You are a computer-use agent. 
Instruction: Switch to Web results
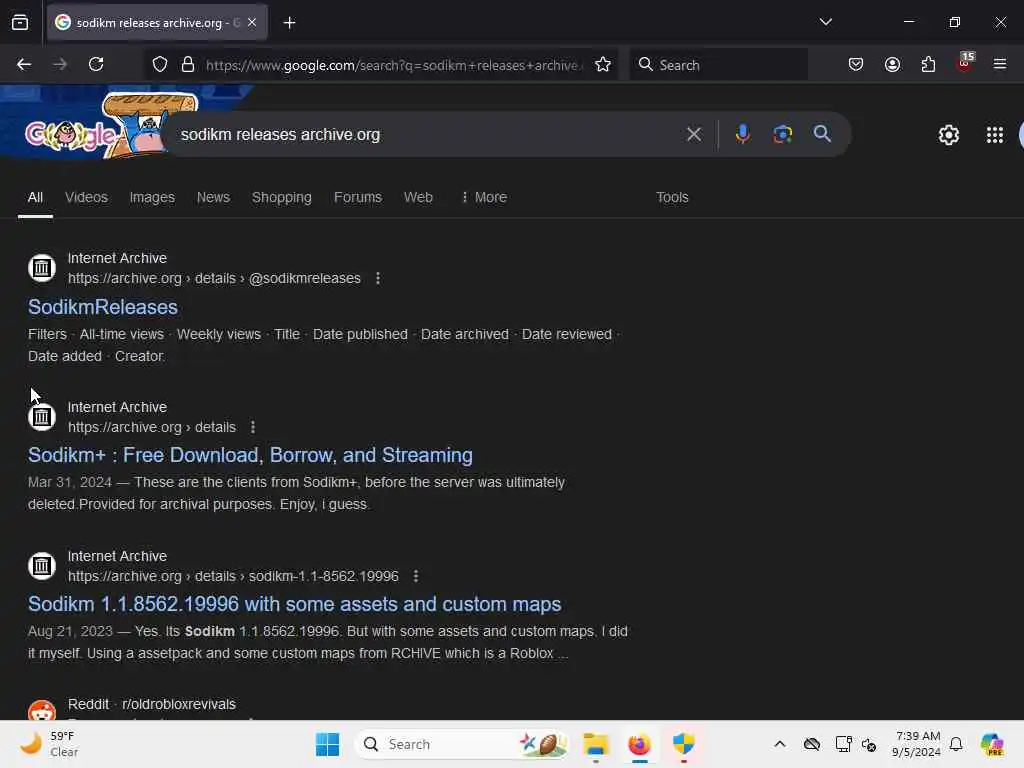click(418, 197)
